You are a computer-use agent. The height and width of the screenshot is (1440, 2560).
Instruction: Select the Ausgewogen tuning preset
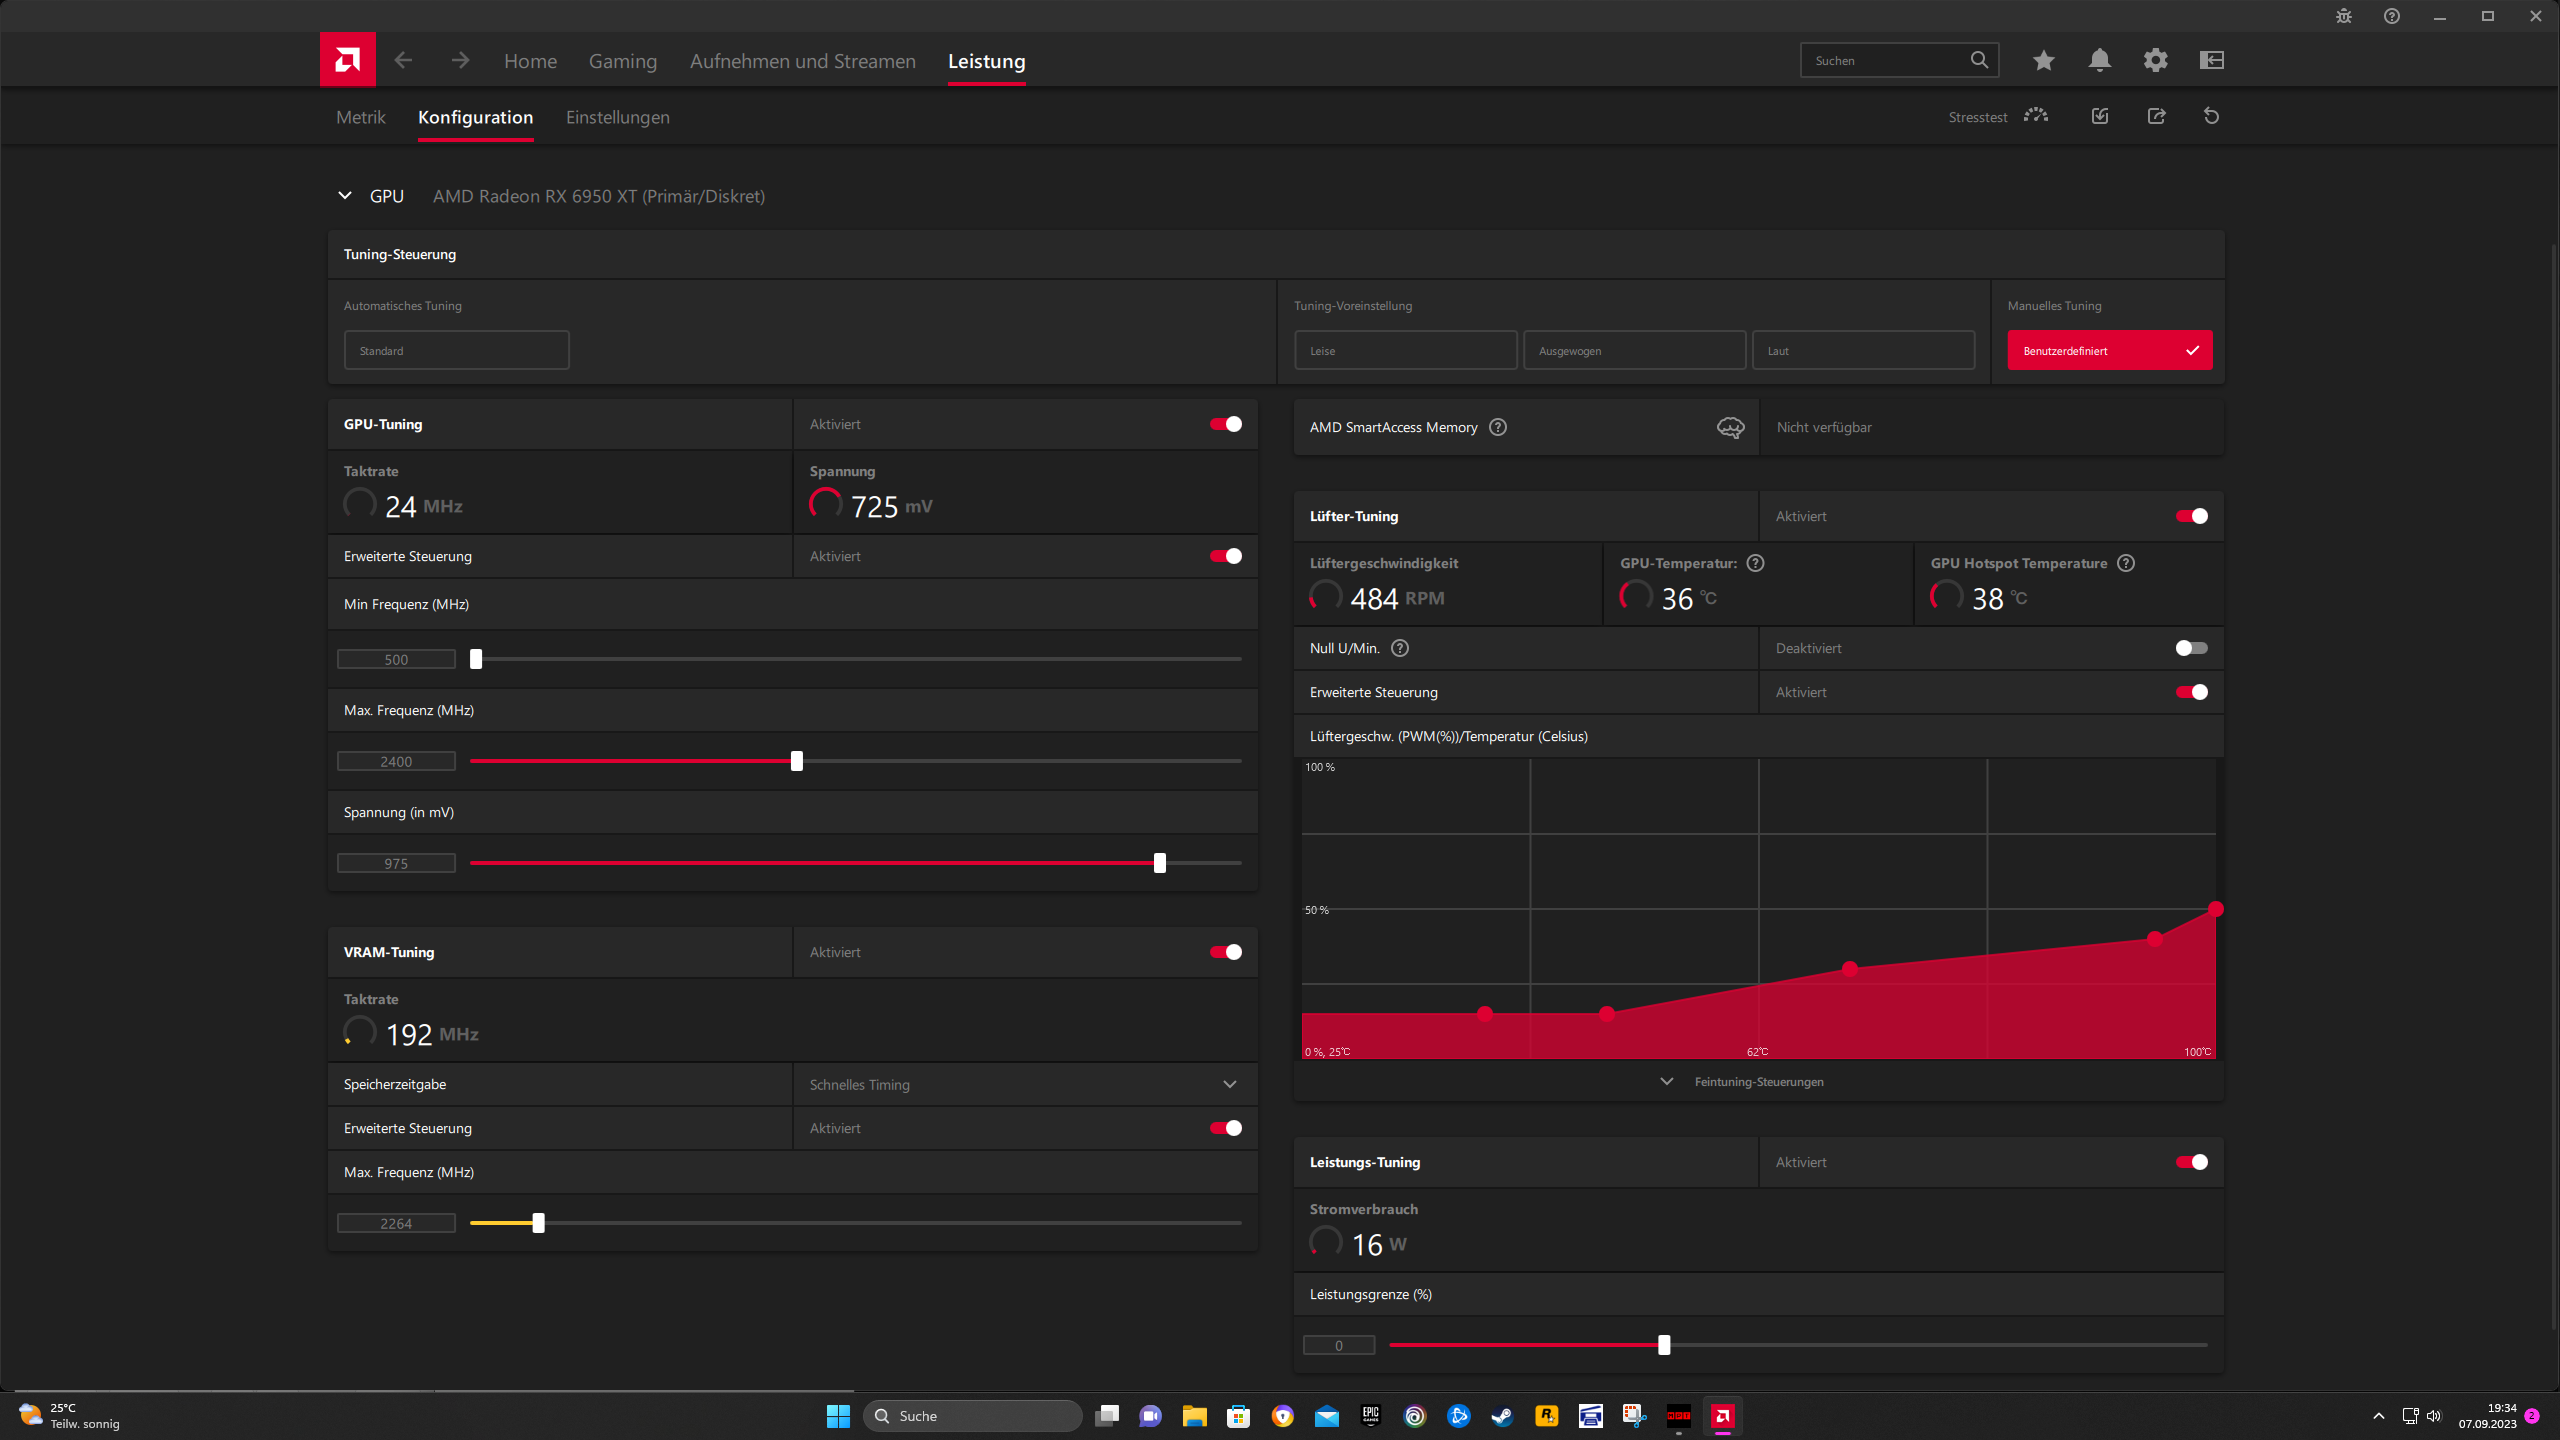(x=1634, y=351)
